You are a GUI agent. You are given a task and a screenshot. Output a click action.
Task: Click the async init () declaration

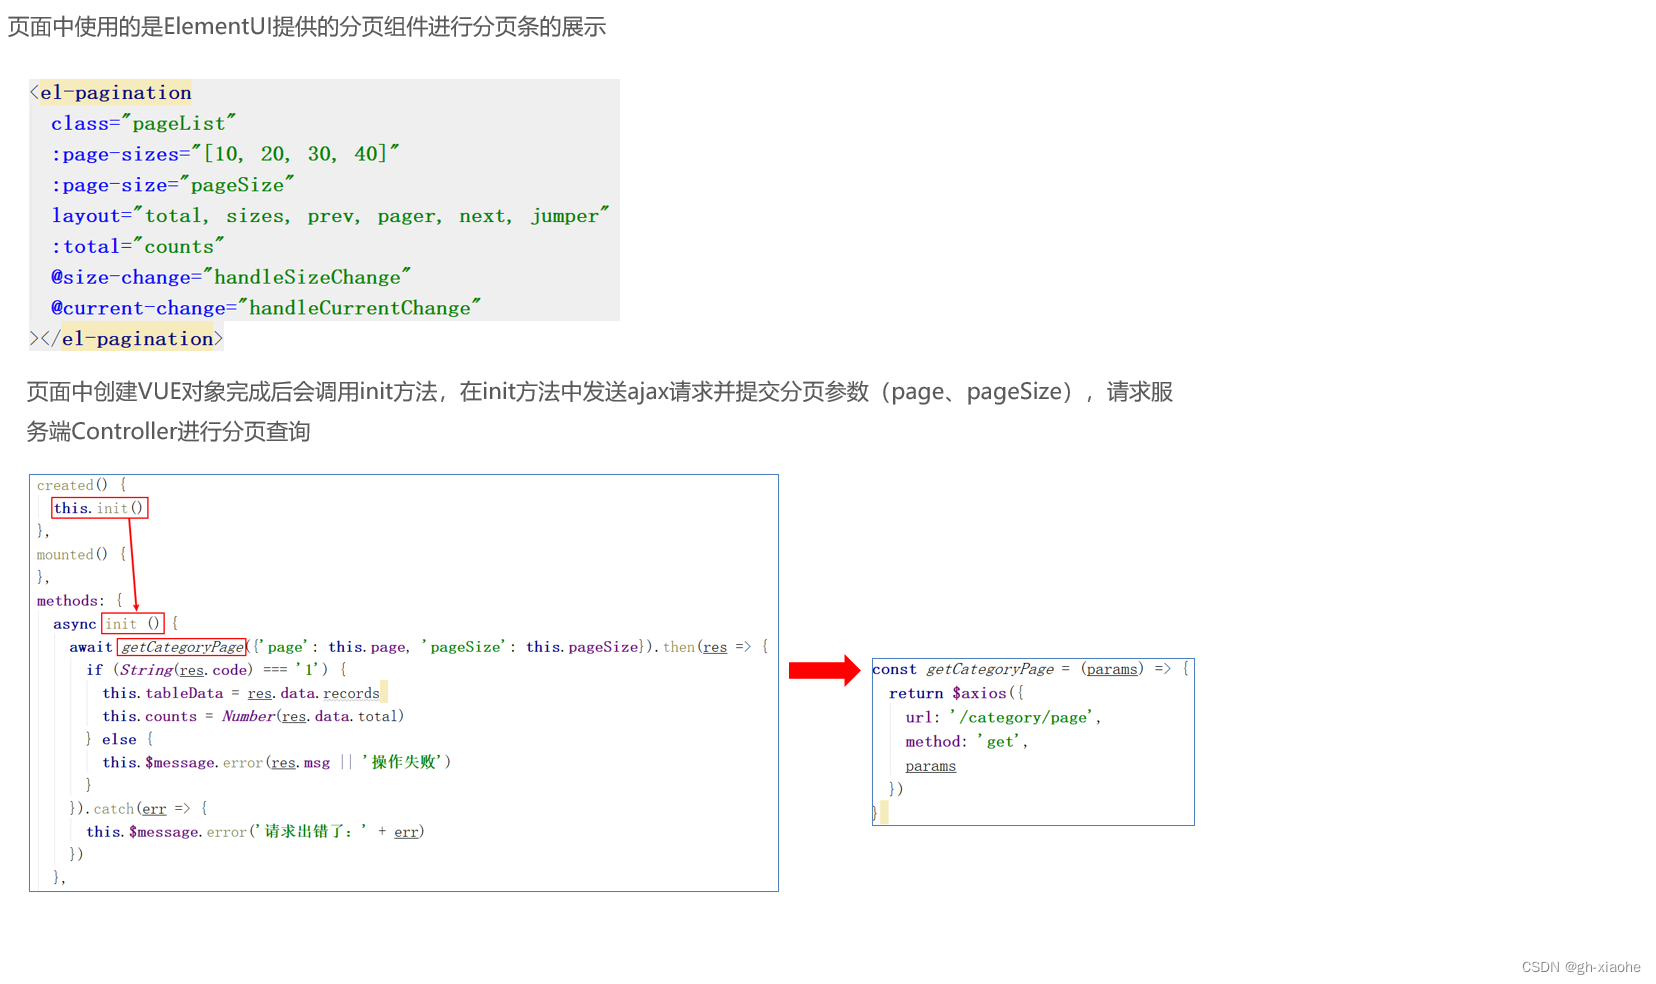(116, 623)
